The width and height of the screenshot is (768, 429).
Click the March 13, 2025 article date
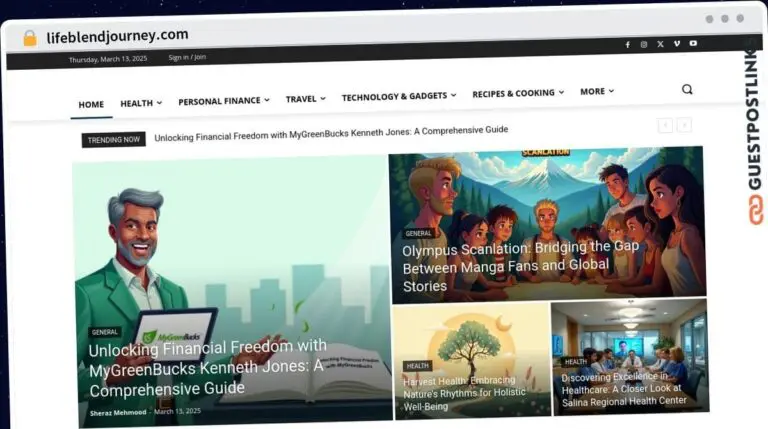(x=177, y=411)
